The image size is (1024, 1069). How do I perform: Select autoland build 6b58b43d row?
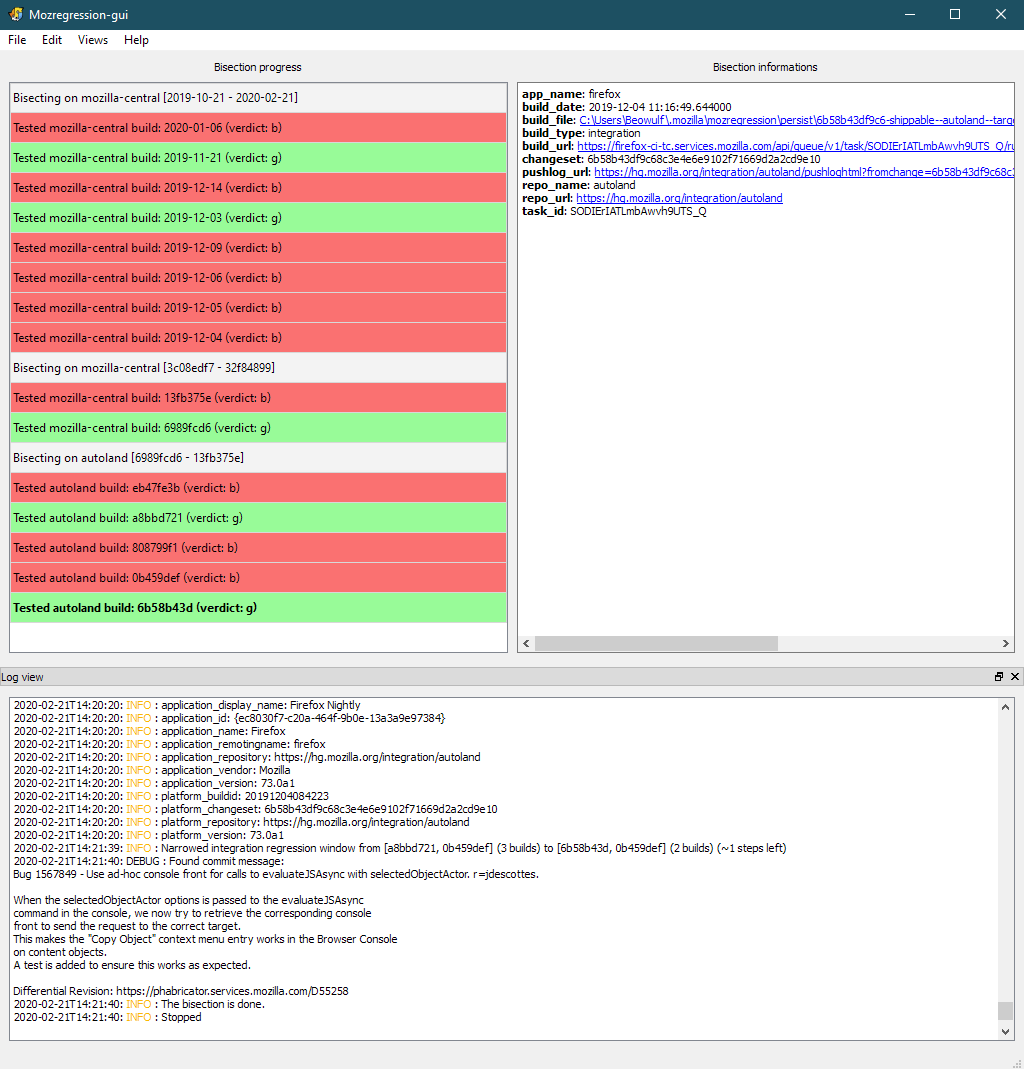pyautogui.click(x=258, y=608)
